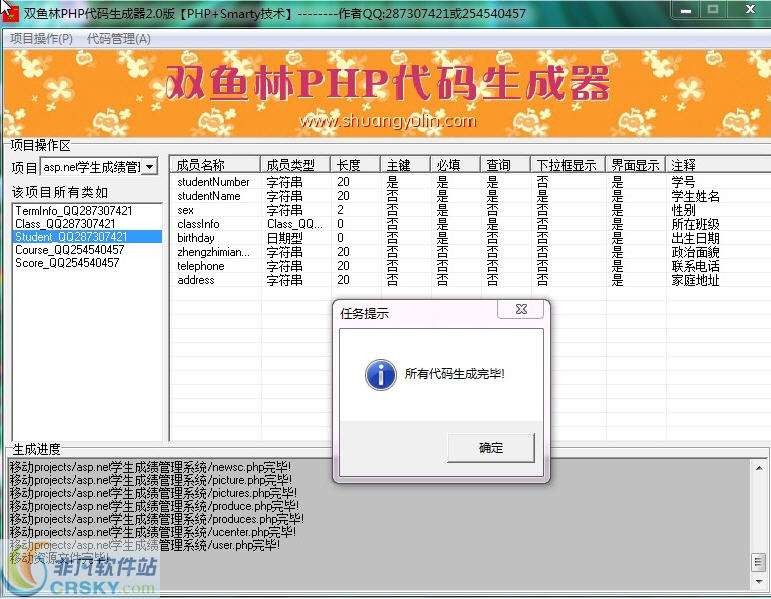Click the 性别 comment cell

(683, 210)
